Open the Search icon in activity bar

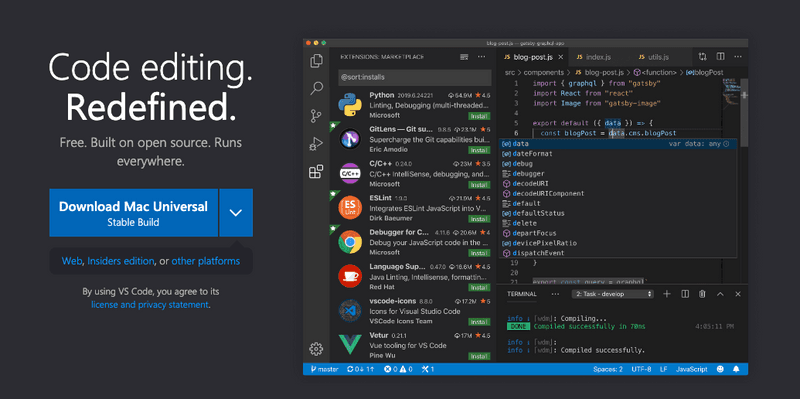[x=316, y=88]
